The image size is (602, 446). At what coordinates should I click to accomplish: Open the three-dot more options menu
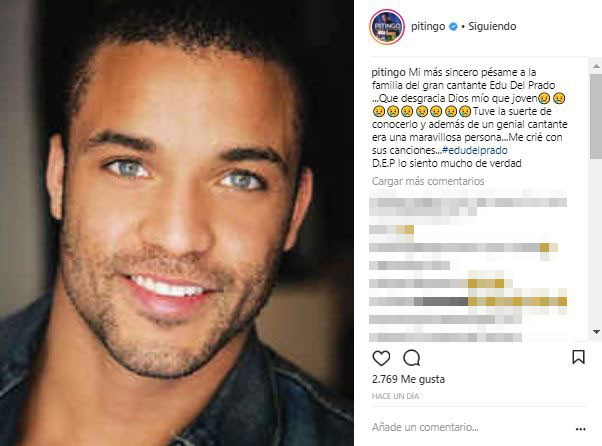coord(580,429)
